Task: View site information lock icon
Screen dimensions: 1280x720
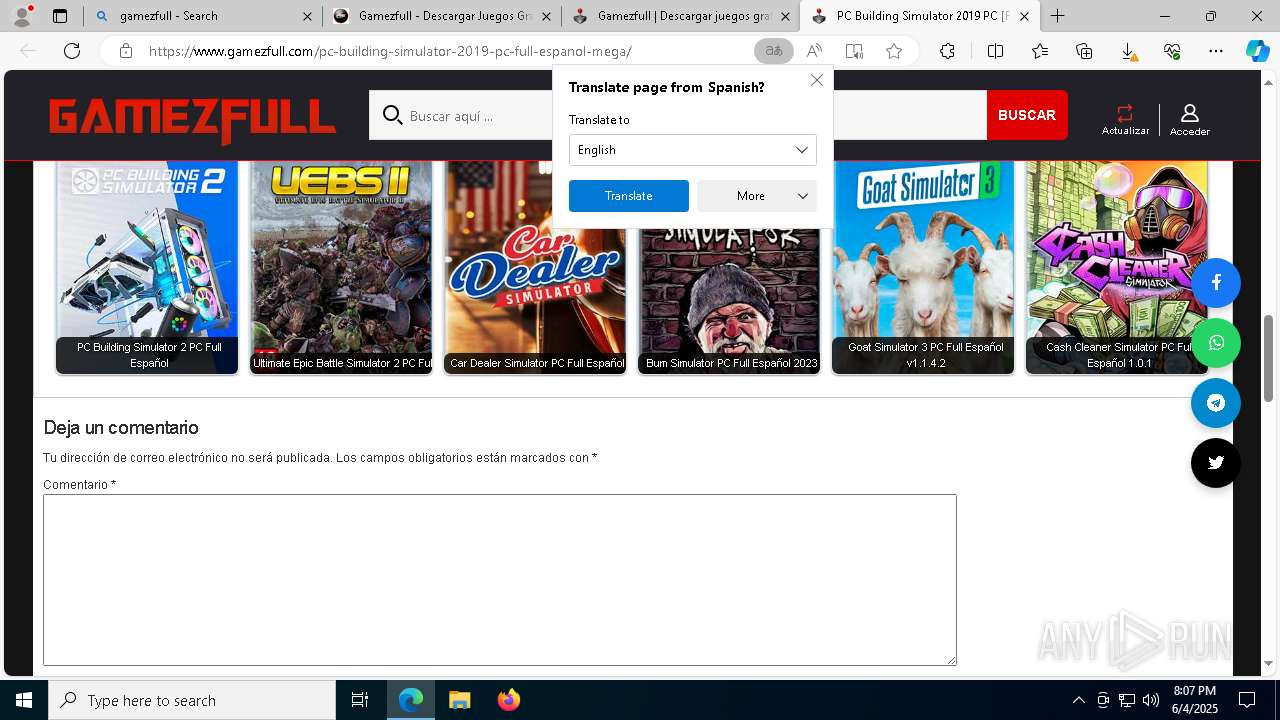Action: pos(126,51)
